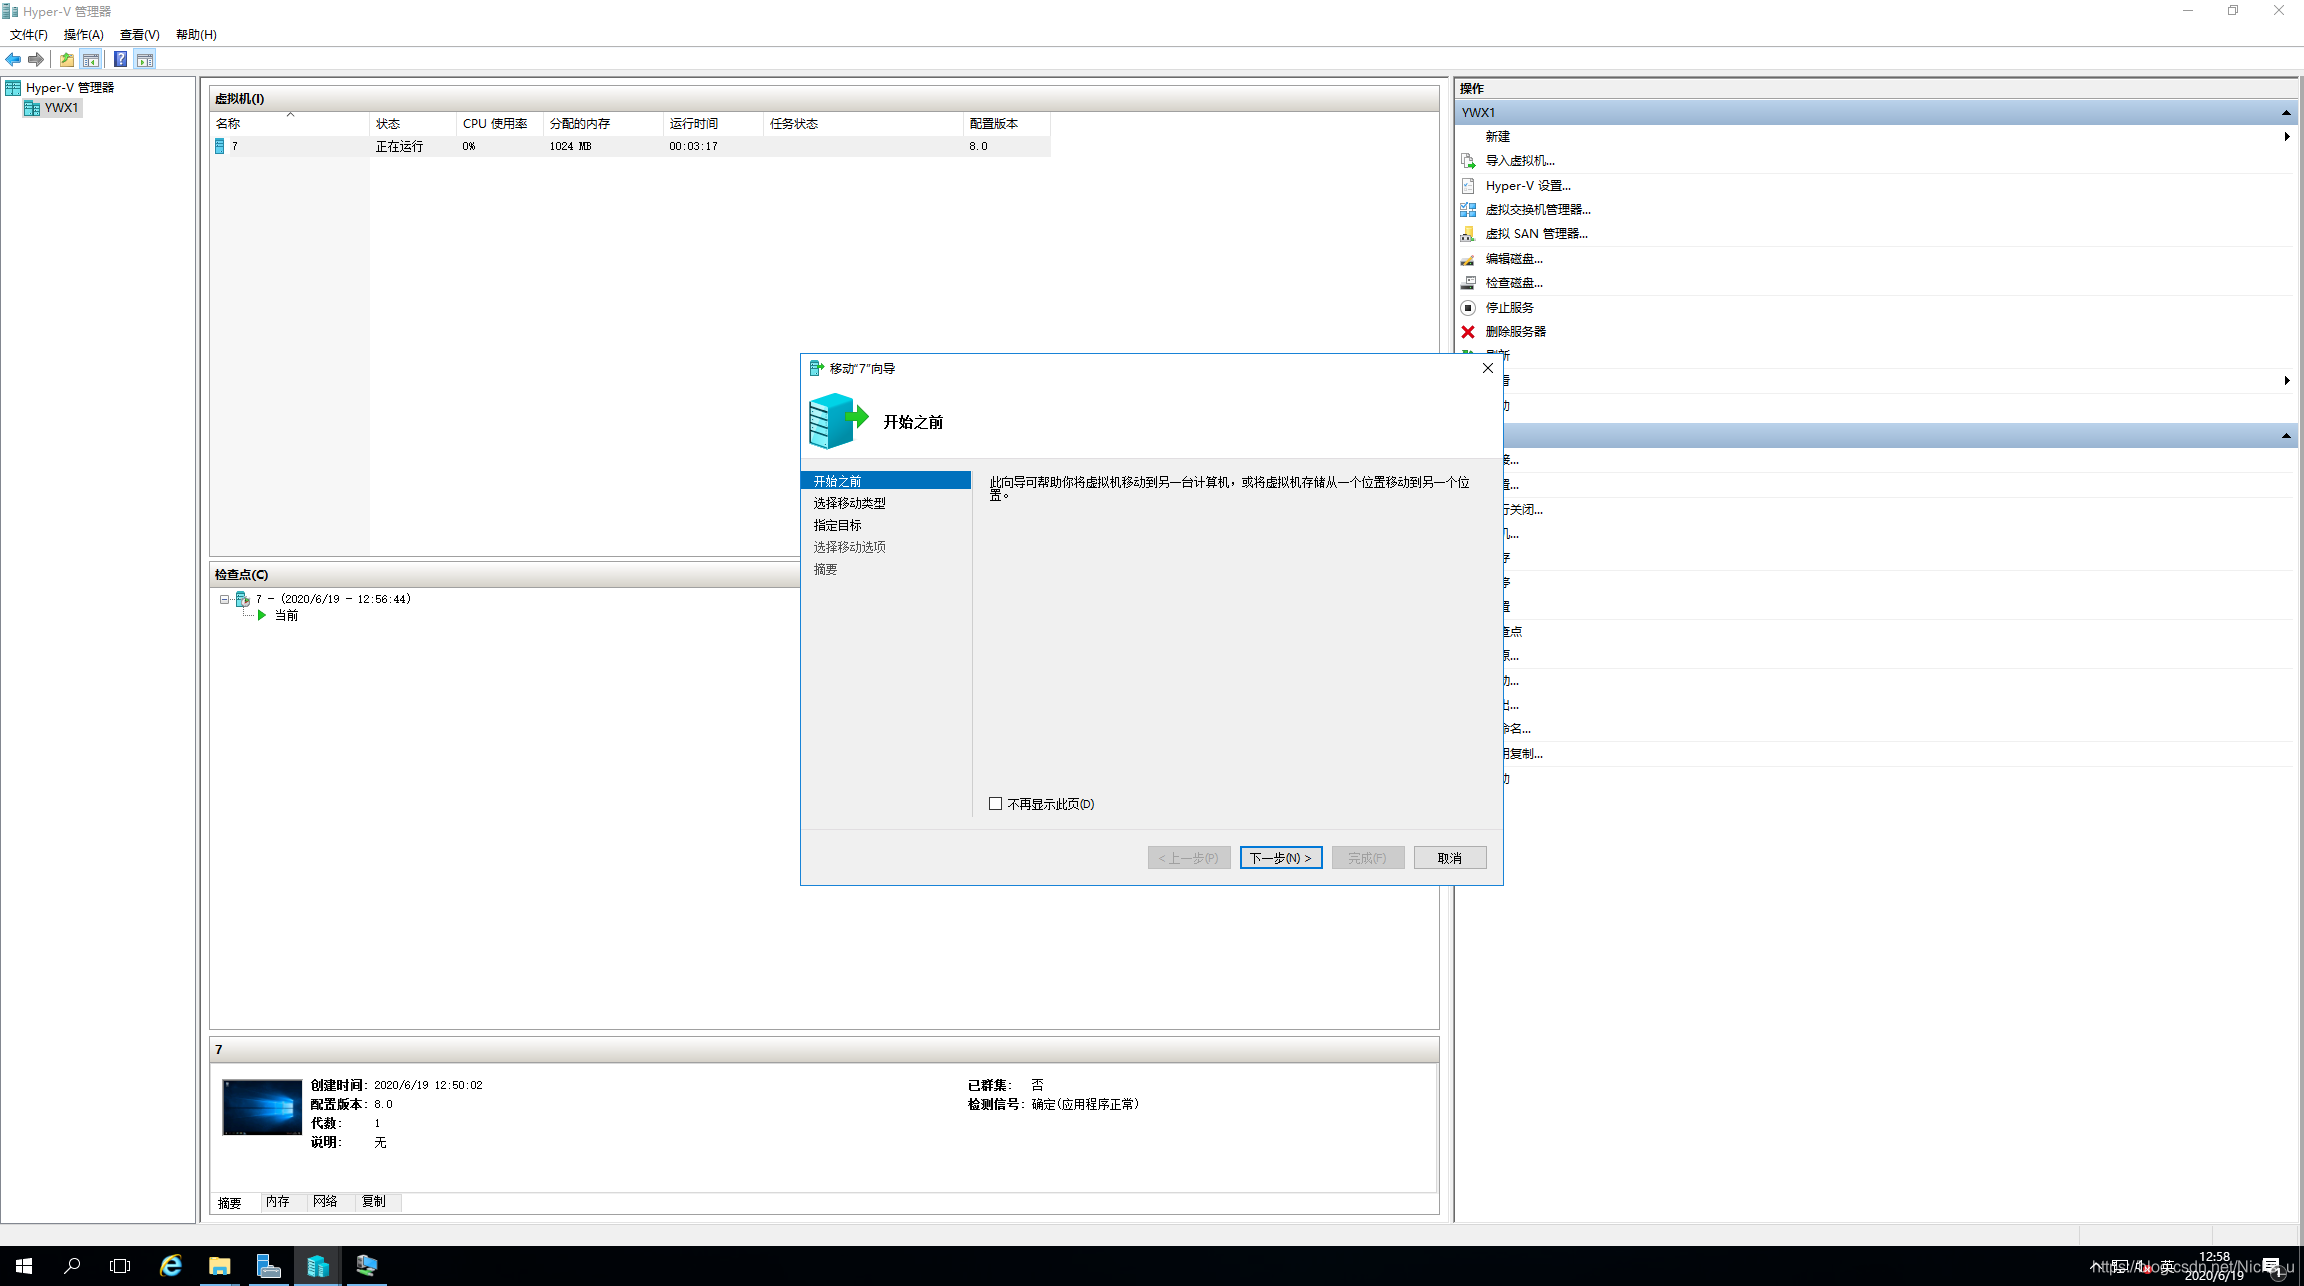This screenshot has height=1286, width=2304.
Task: Click the VM 7 preview thumbnail
Action: coord(262,1107)
